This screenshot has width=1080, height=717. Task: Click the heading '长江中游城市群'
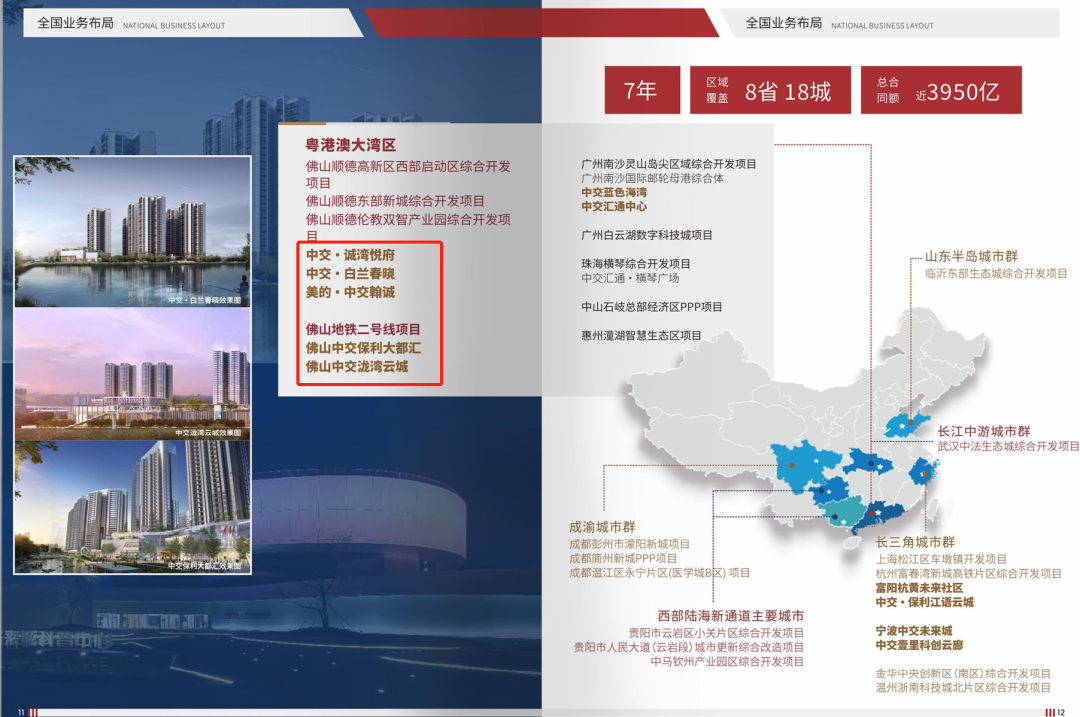pos(984,431)
